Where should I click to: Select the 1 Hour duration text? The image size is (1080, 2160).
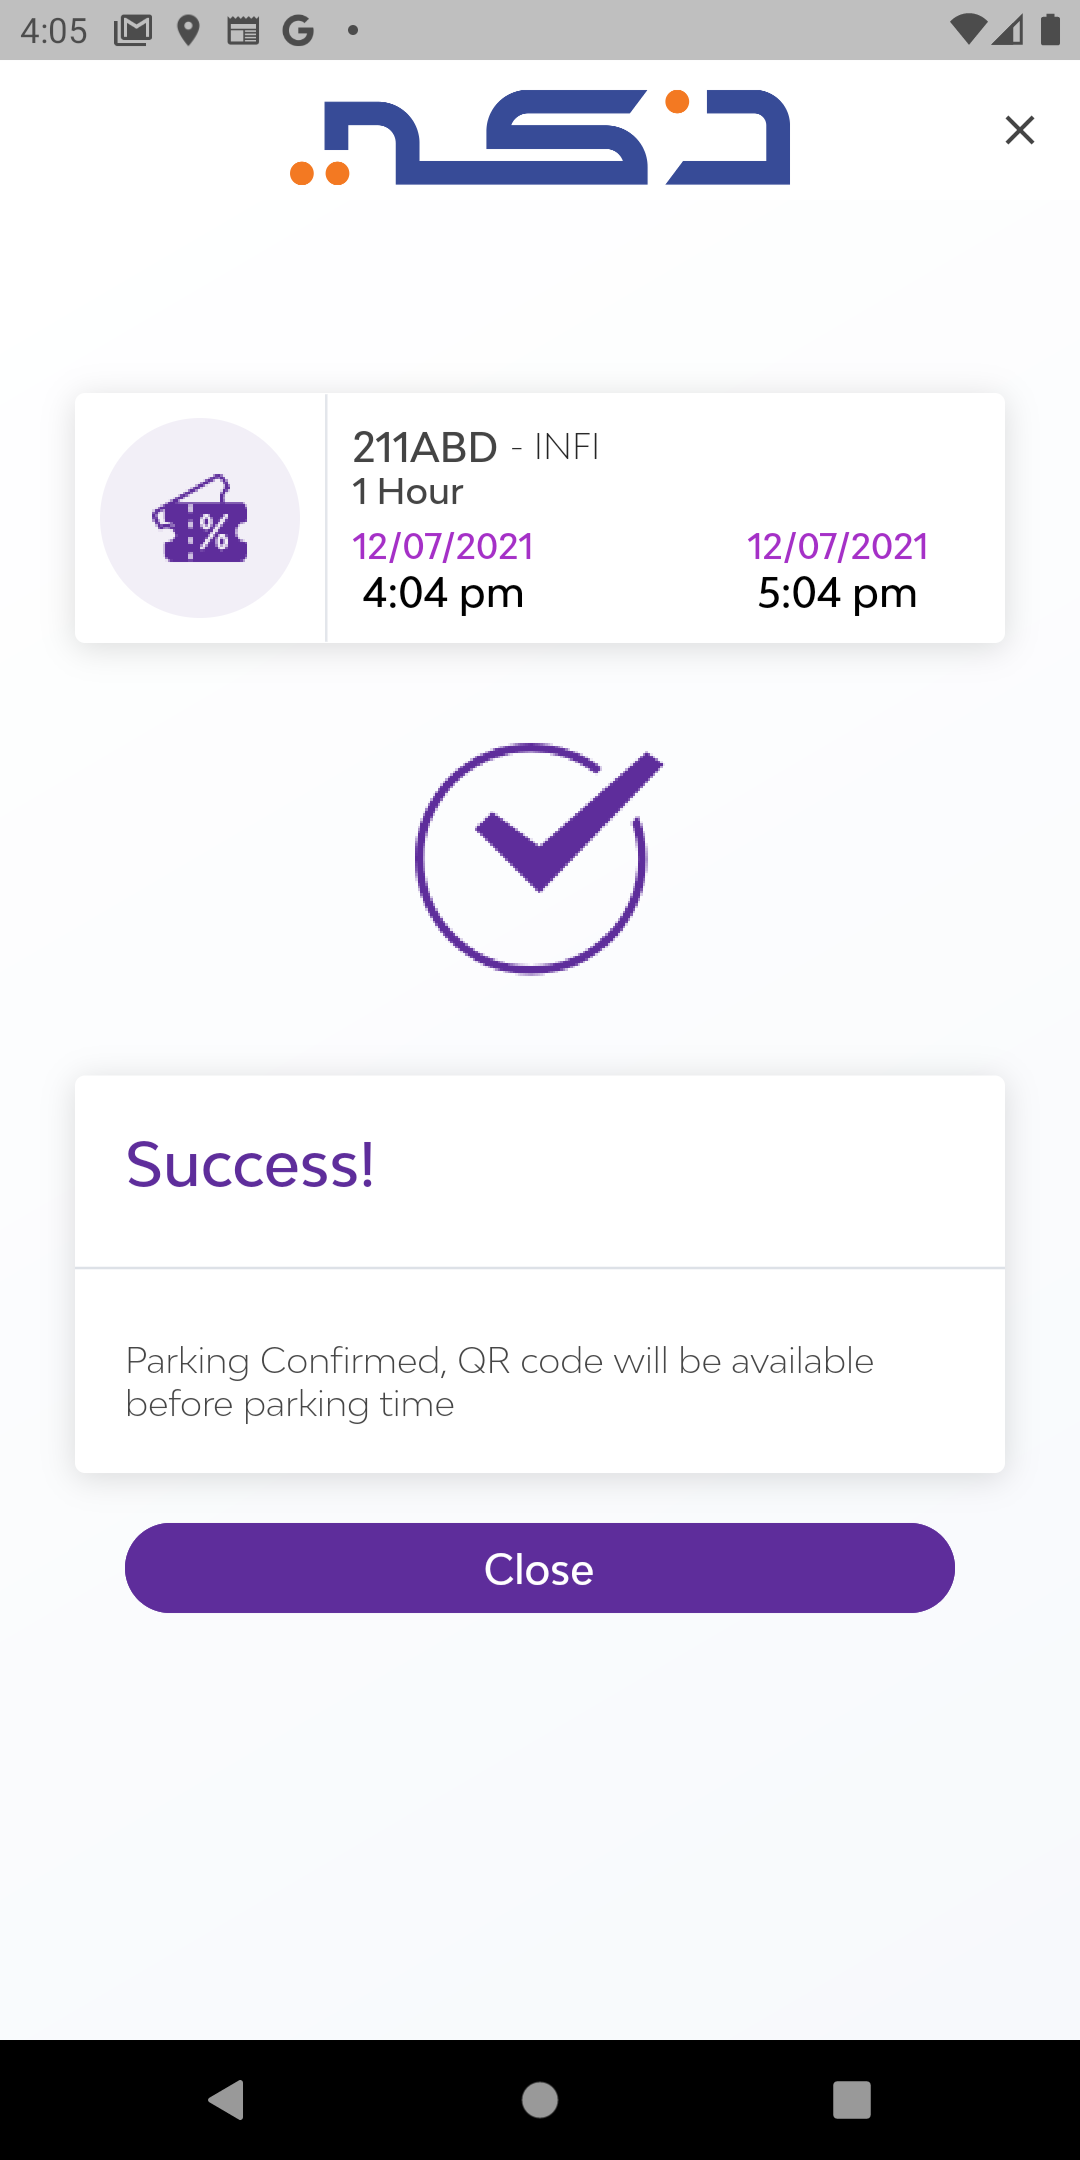click(x=408, y=492)
